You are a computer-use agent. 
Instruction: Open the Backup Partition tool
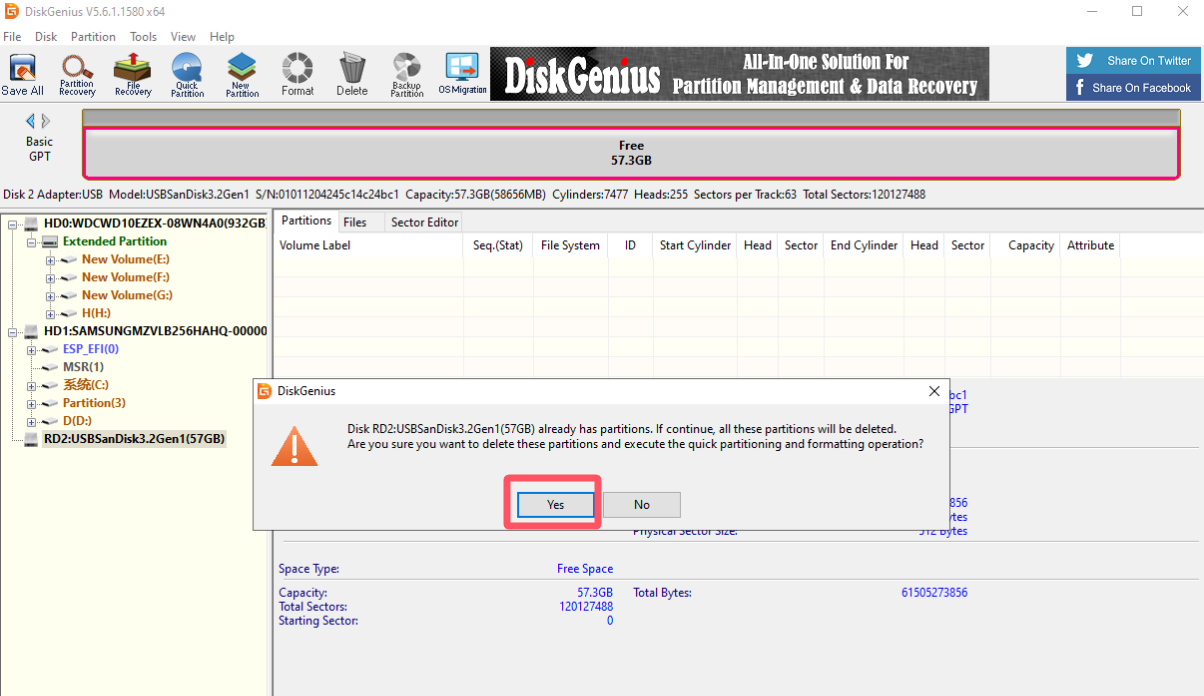click(x=407, y=75)
